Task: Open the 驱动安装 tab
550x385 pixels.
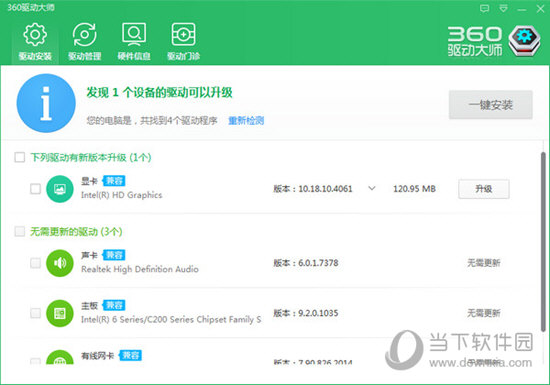Action: tap(35, 41)
